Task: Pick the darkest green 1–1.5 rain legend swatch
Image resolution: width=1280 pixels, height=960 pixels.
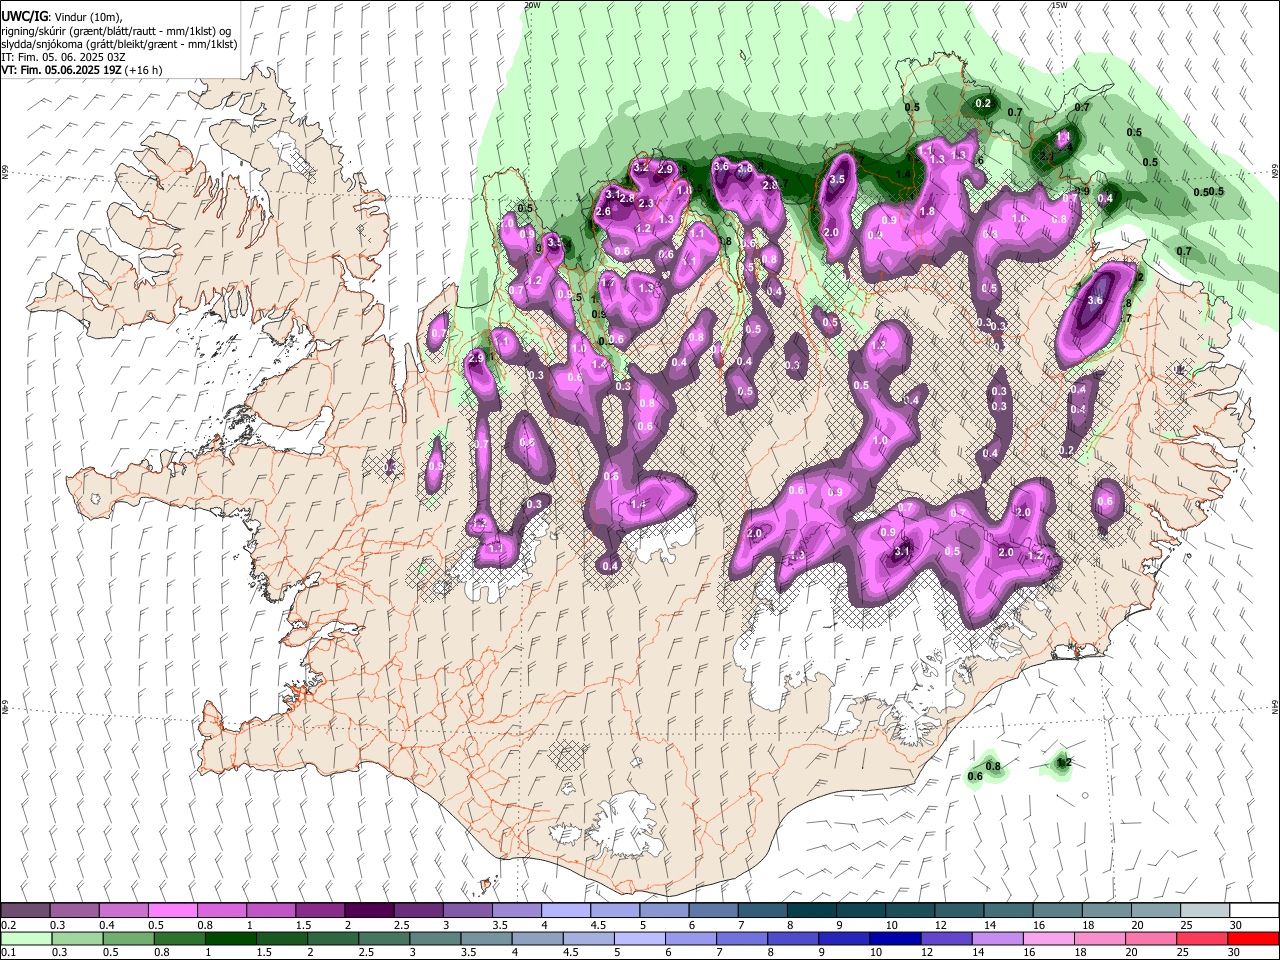Action: tap(231, 938)
